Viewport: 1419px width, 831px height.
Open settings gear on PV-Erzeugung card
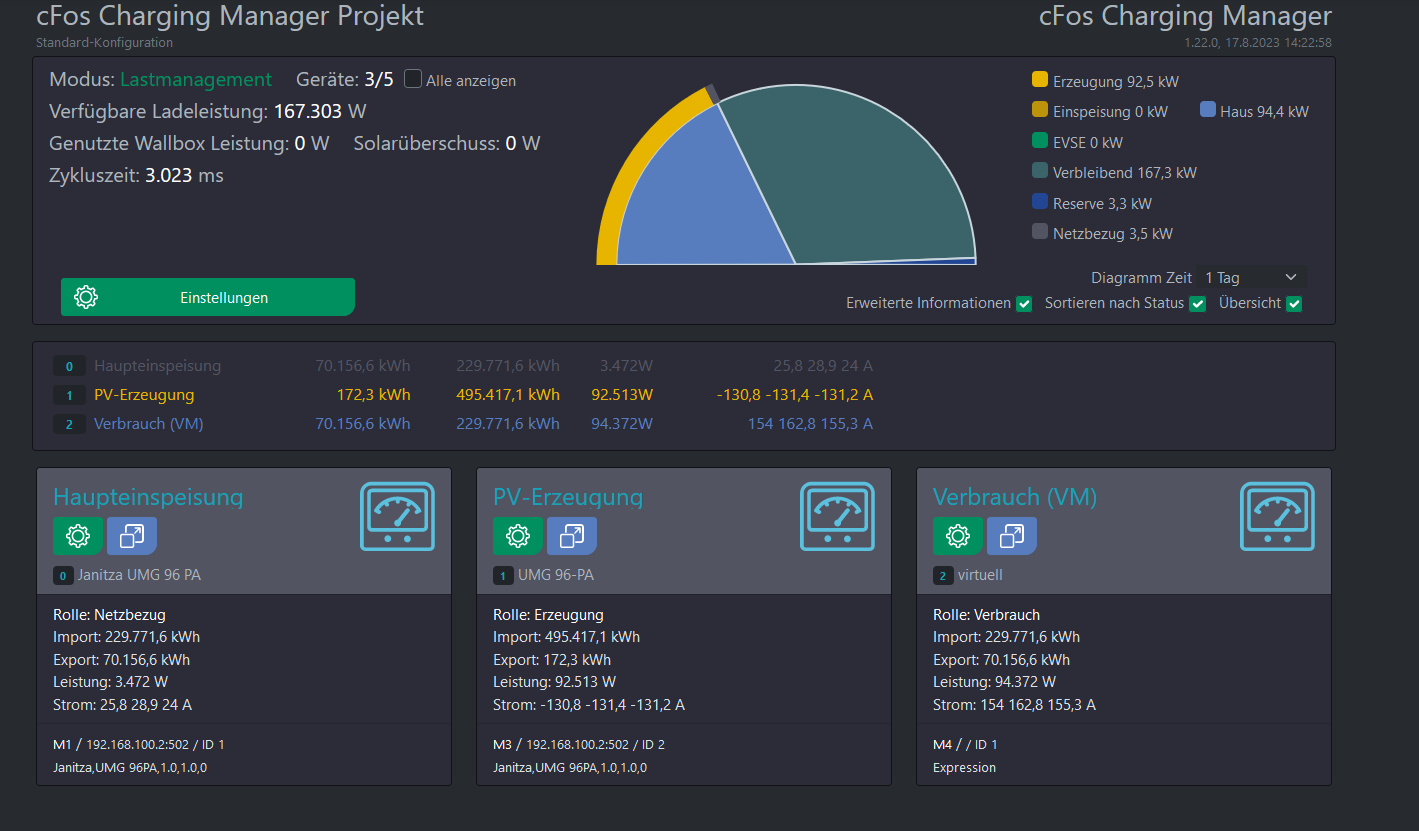point(518,536)
